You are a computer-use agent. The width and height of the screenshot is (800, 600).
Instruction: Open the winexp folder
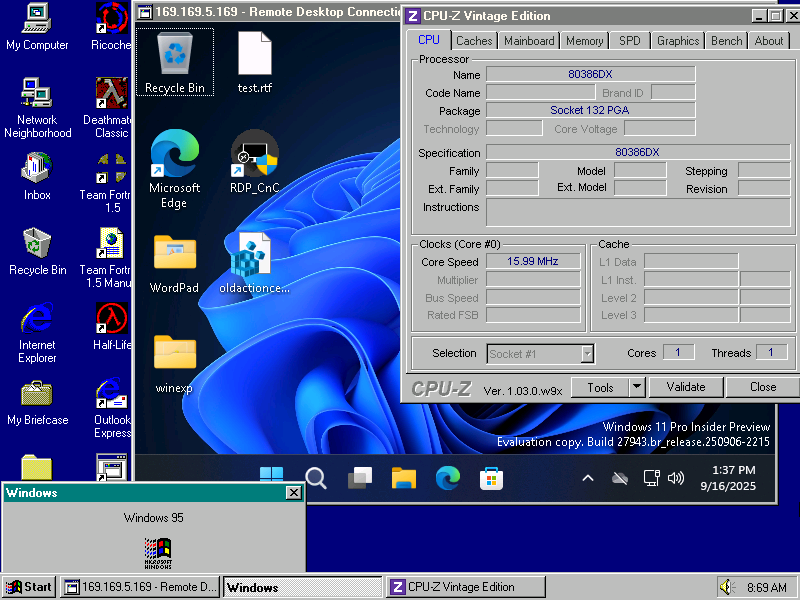[x=174, y=350]
